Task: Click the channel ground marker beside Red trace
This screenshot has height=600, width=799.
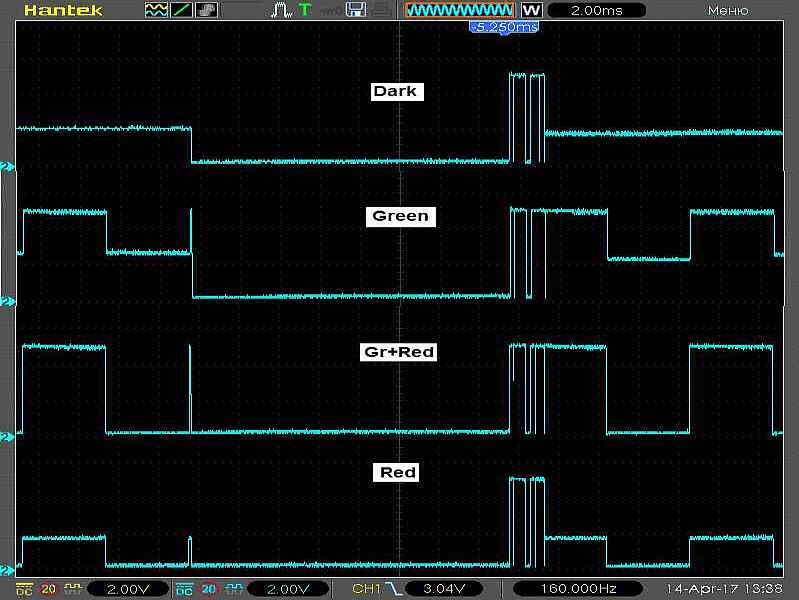Action: coord(7,570)
